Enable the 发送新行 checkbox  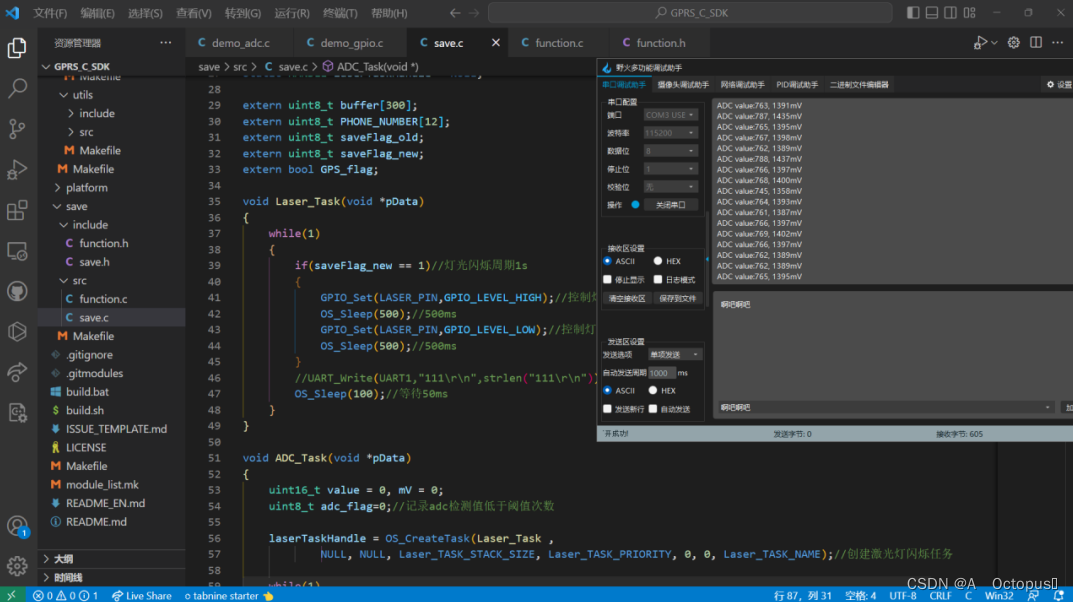click(608, 409)
